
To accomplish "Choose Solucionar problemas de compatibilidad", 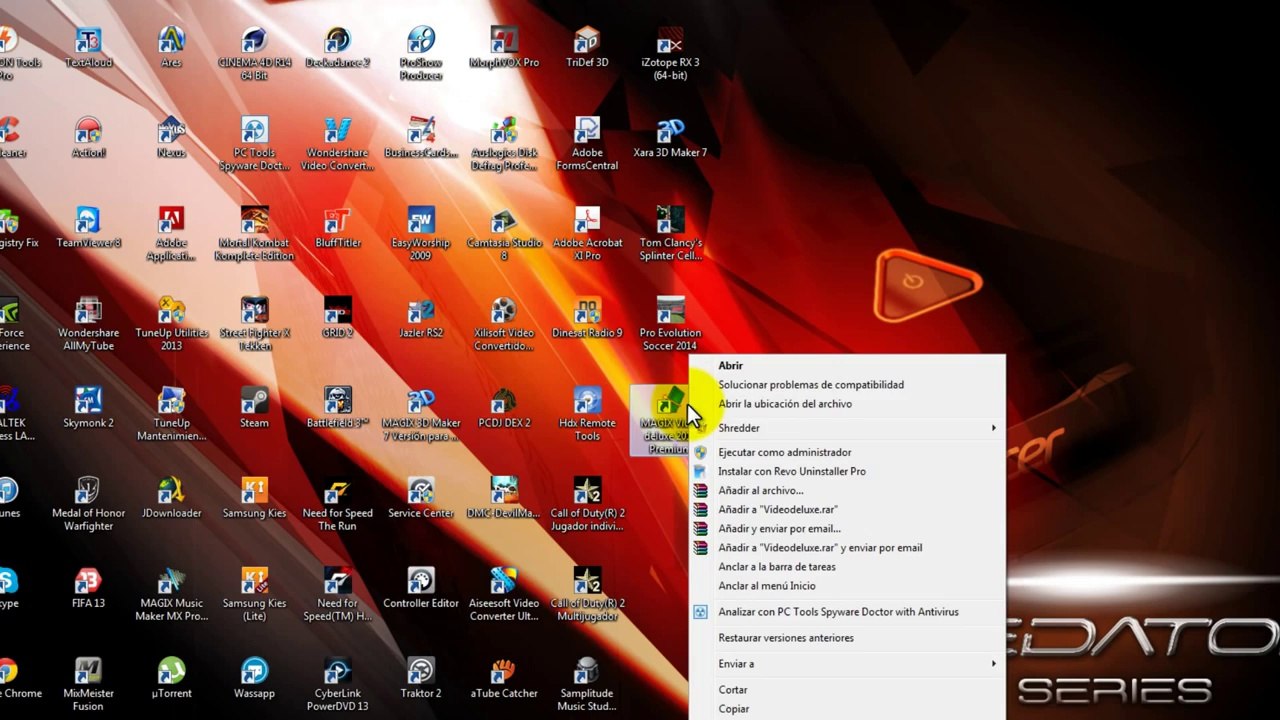I will tap(846, 385).
